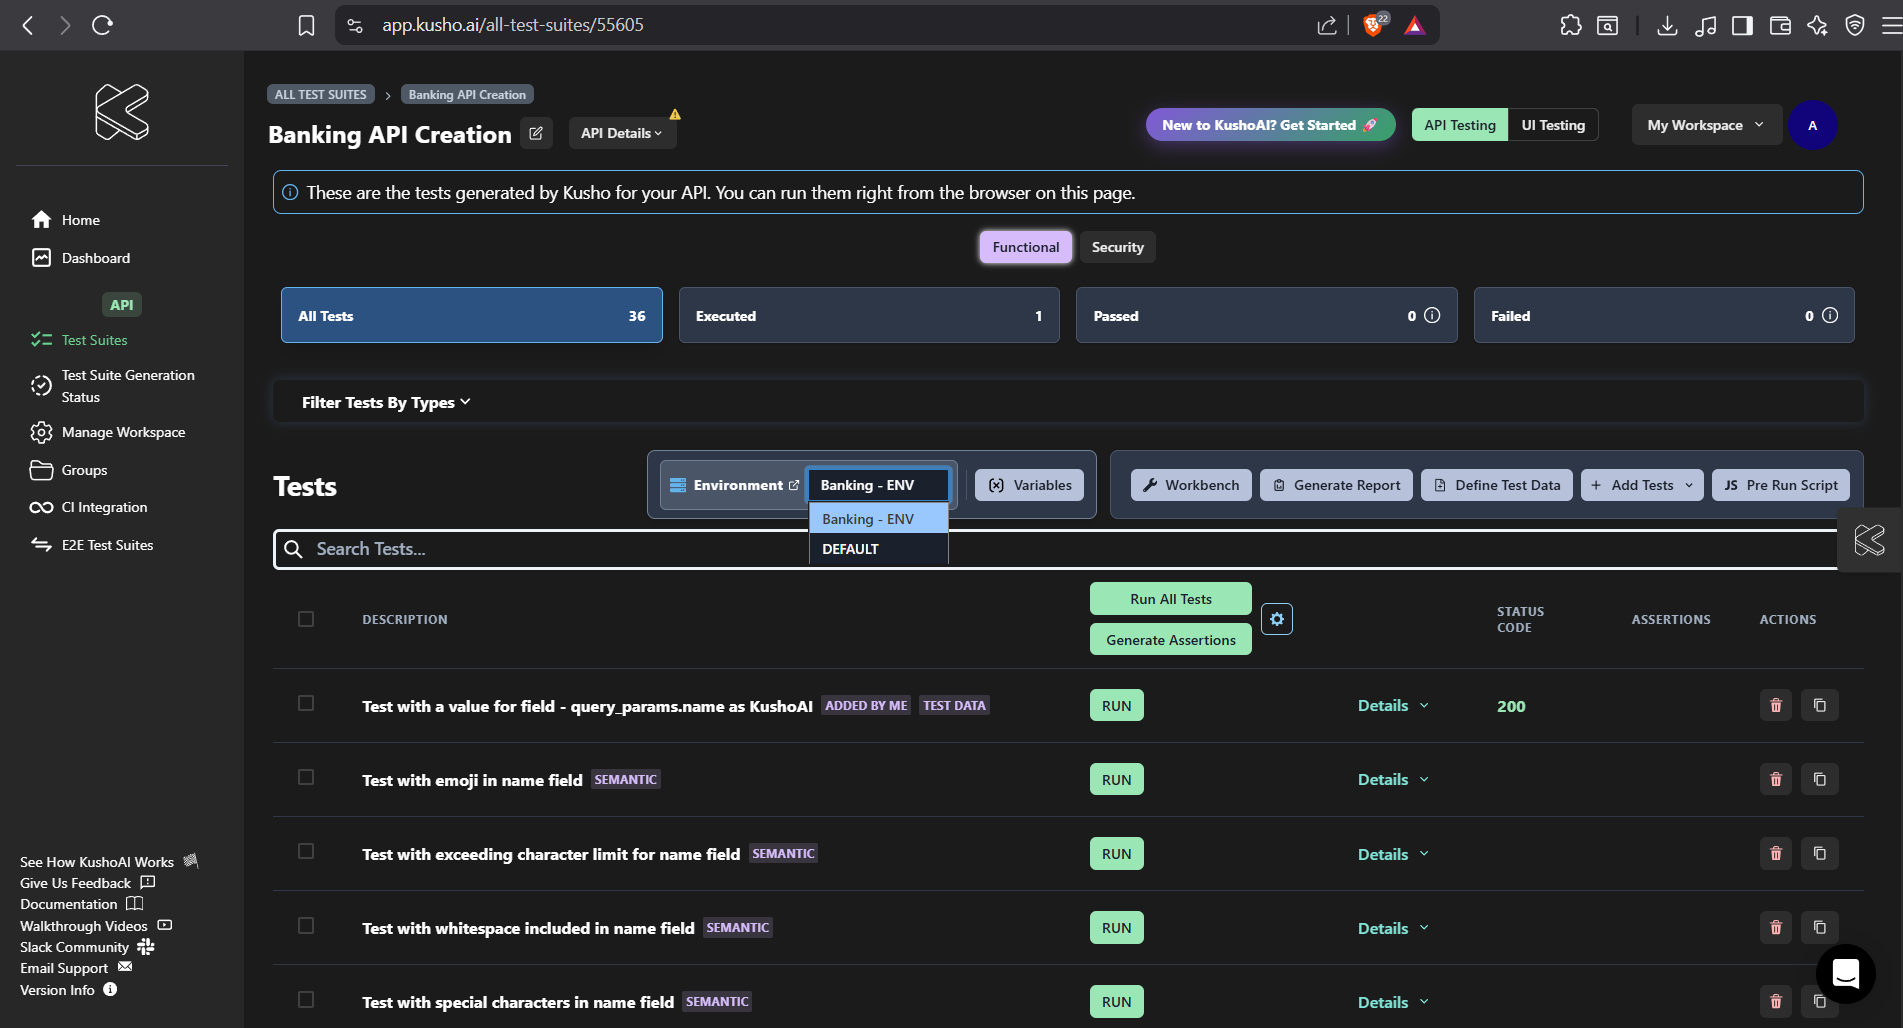Open the chat support bubble
The image size is (1903, 1028).
point(1845,973)
